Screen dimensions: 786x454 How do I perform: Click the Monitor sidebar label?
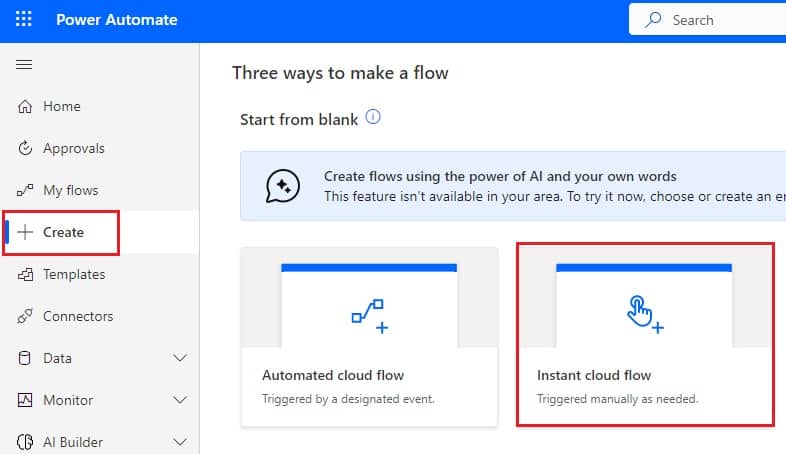click(68, 400)
